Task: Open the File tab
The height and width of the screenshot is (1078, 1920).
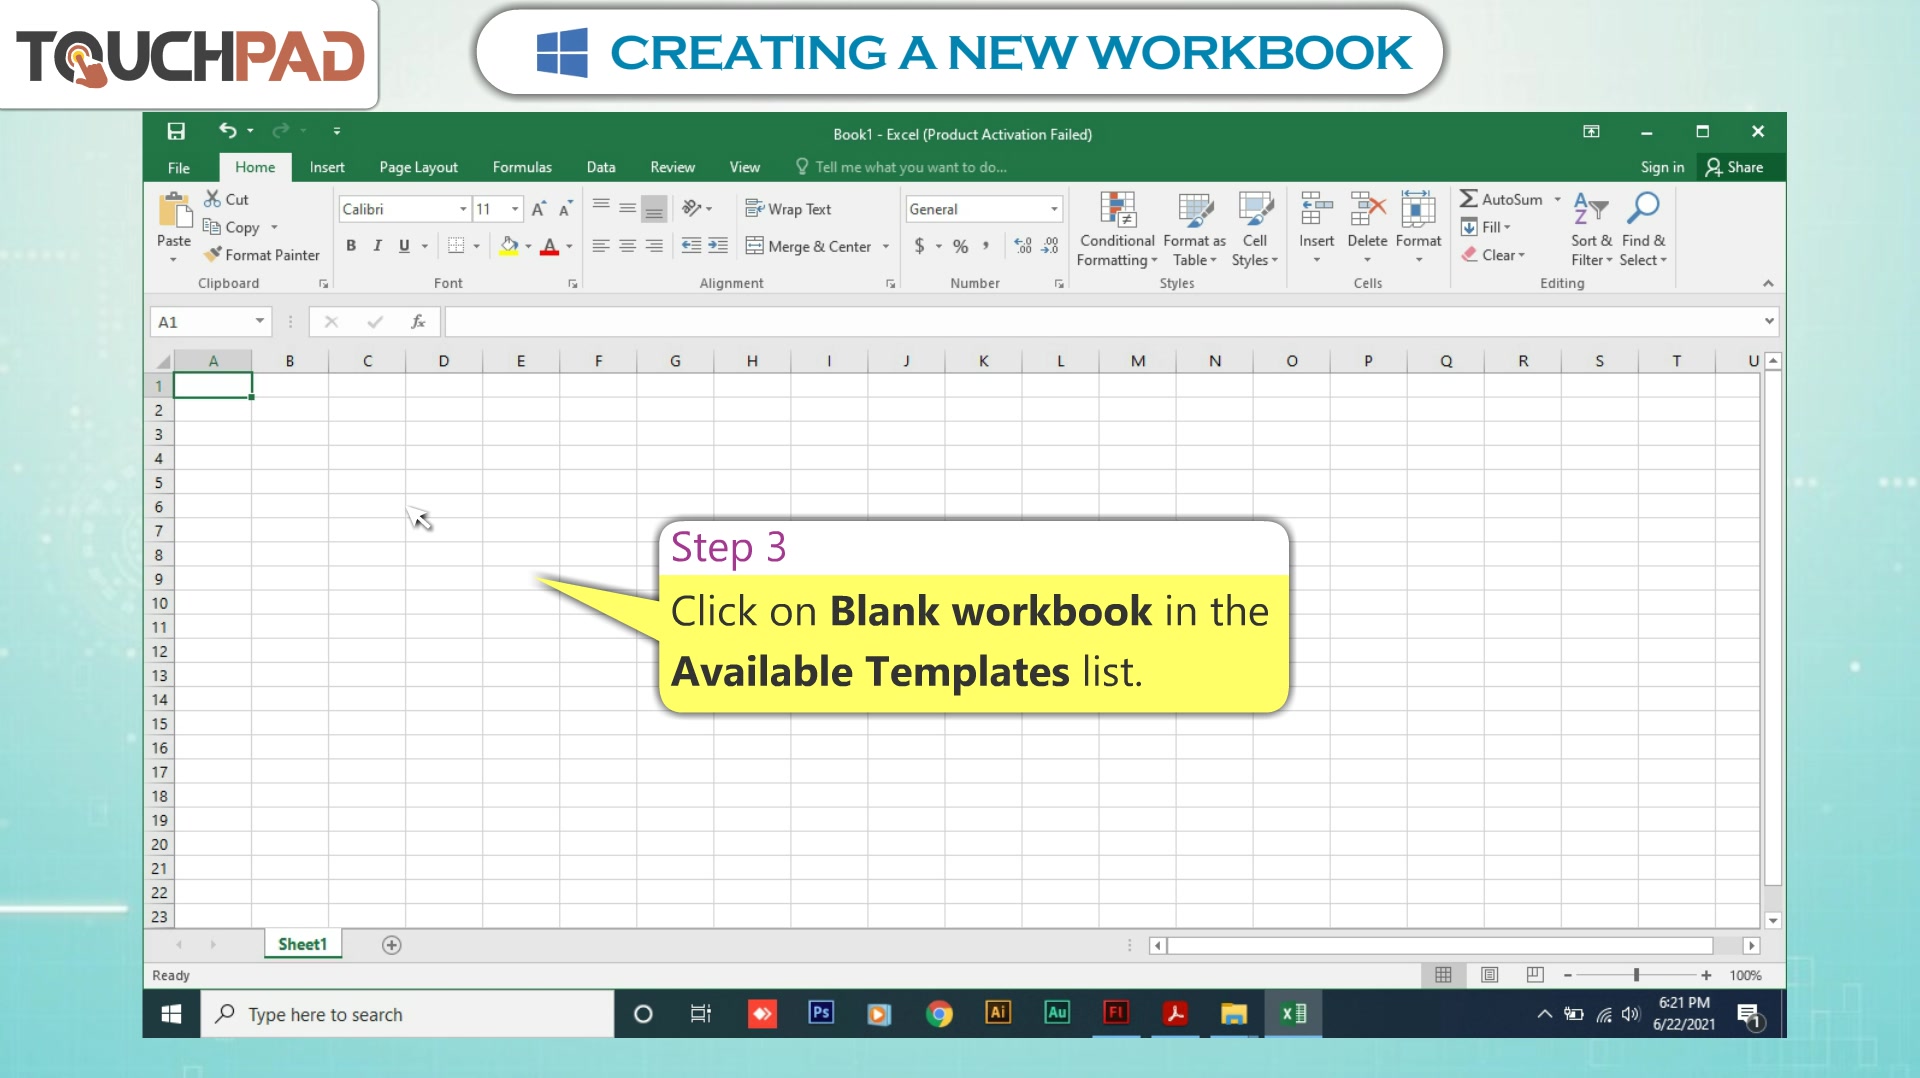Action: (179, 167)
